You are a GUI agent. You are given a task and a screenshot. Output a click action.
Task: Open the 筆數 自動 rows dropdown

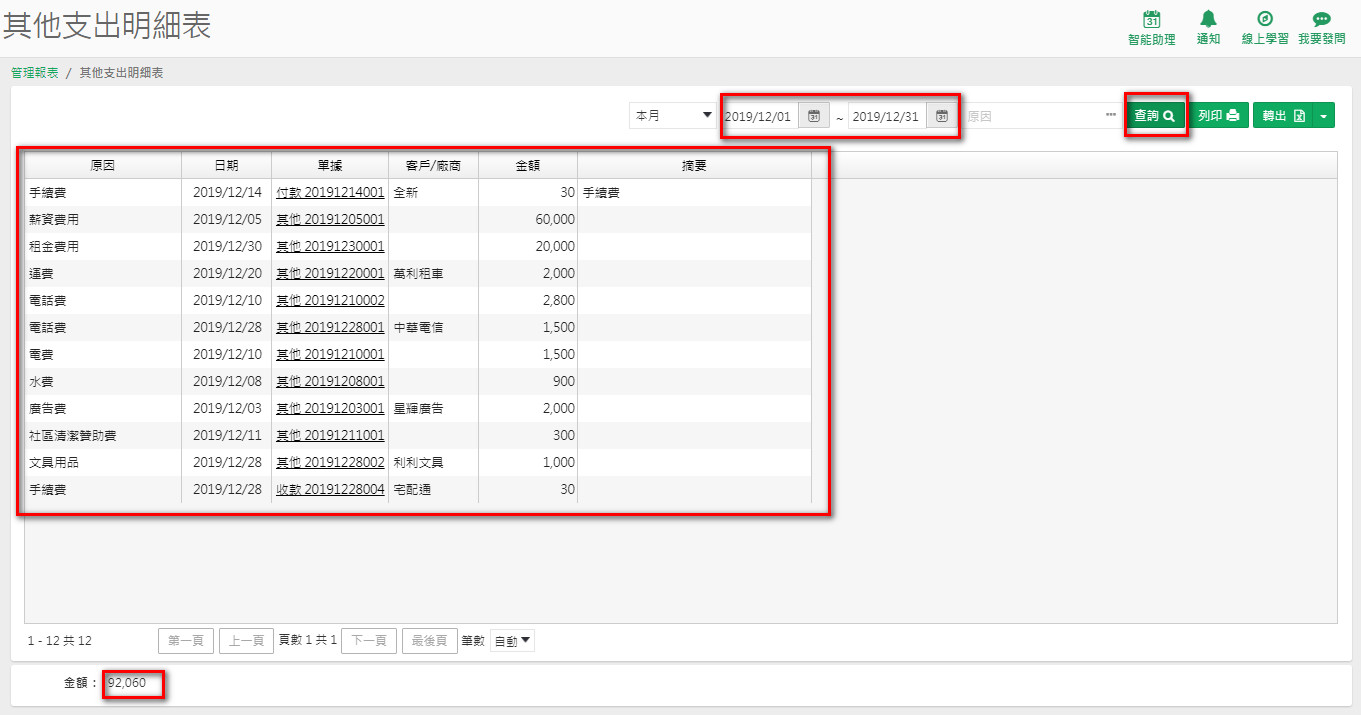point(512,641)
